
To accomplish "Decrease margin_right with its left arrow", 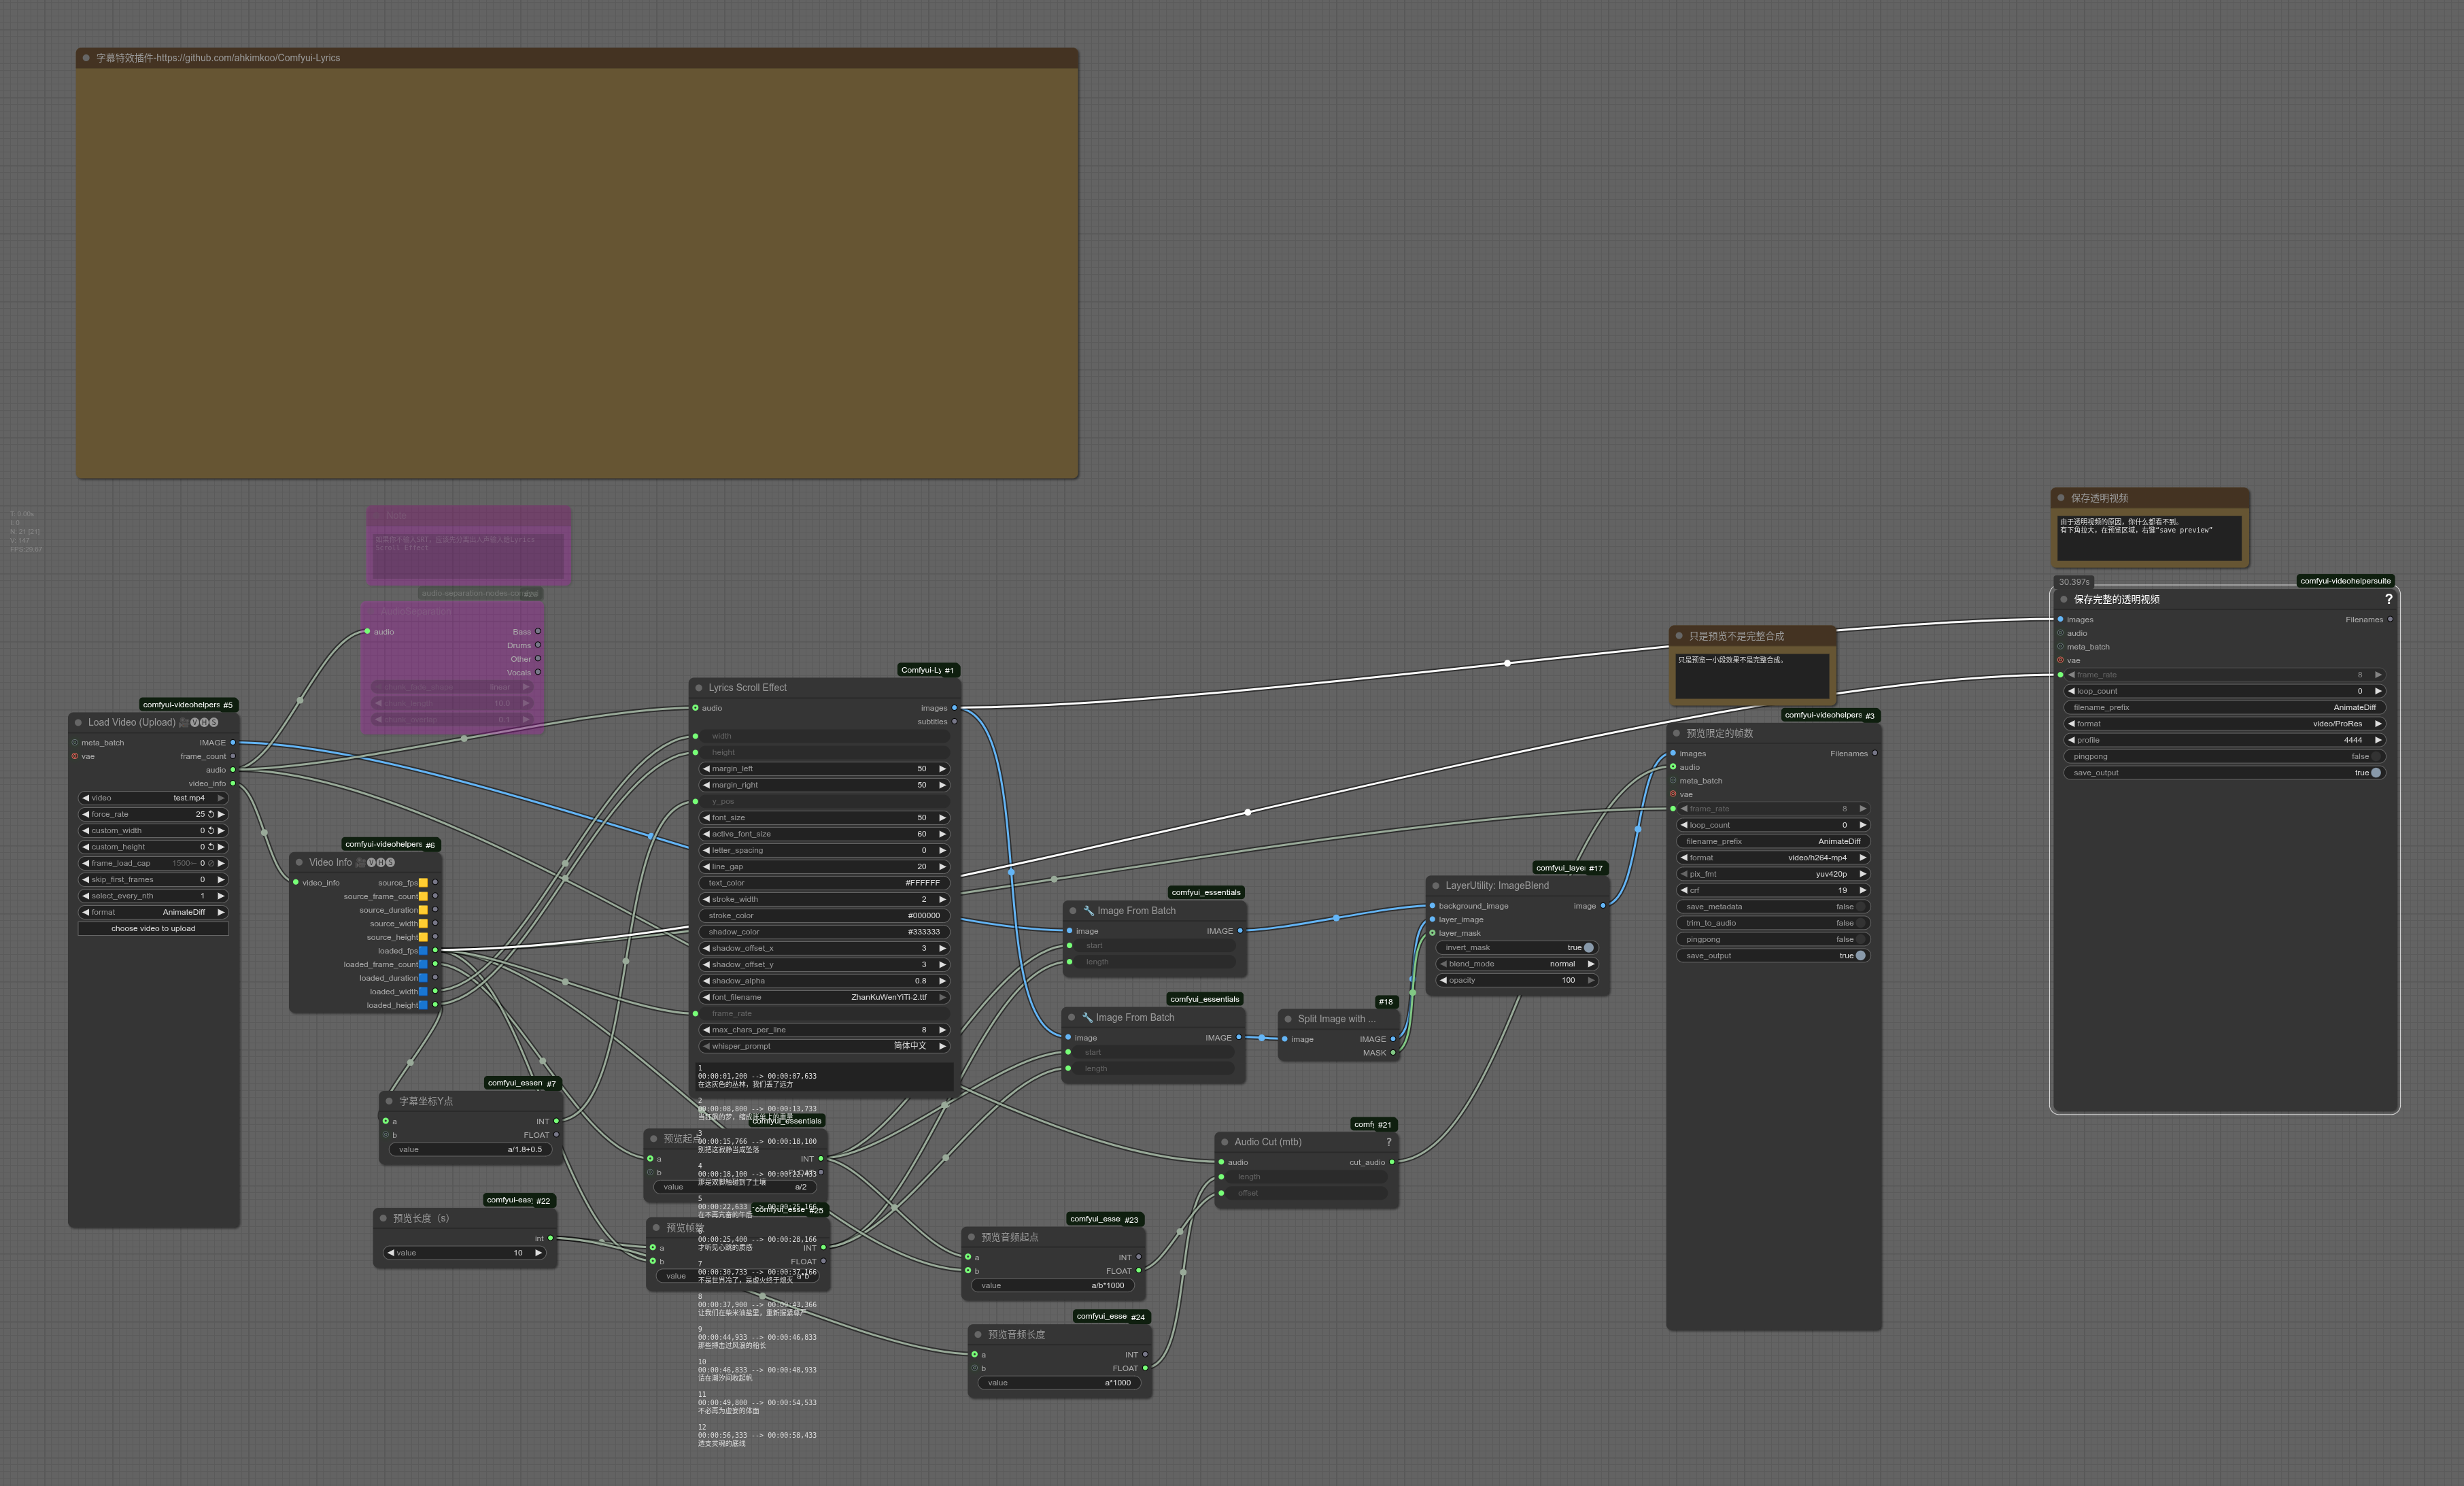I will pos(706,785).
